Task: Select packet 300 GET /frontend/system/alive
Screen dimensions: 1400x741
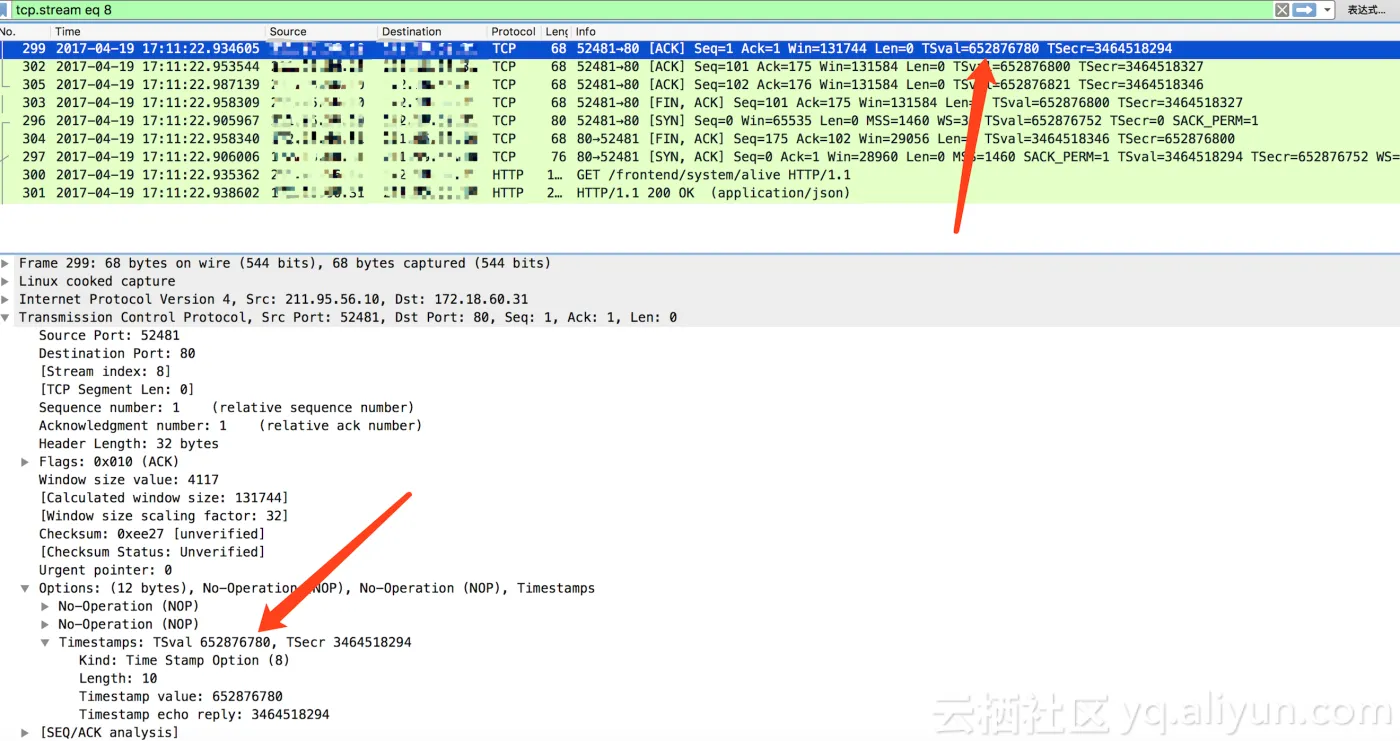Action: point(700,174)
